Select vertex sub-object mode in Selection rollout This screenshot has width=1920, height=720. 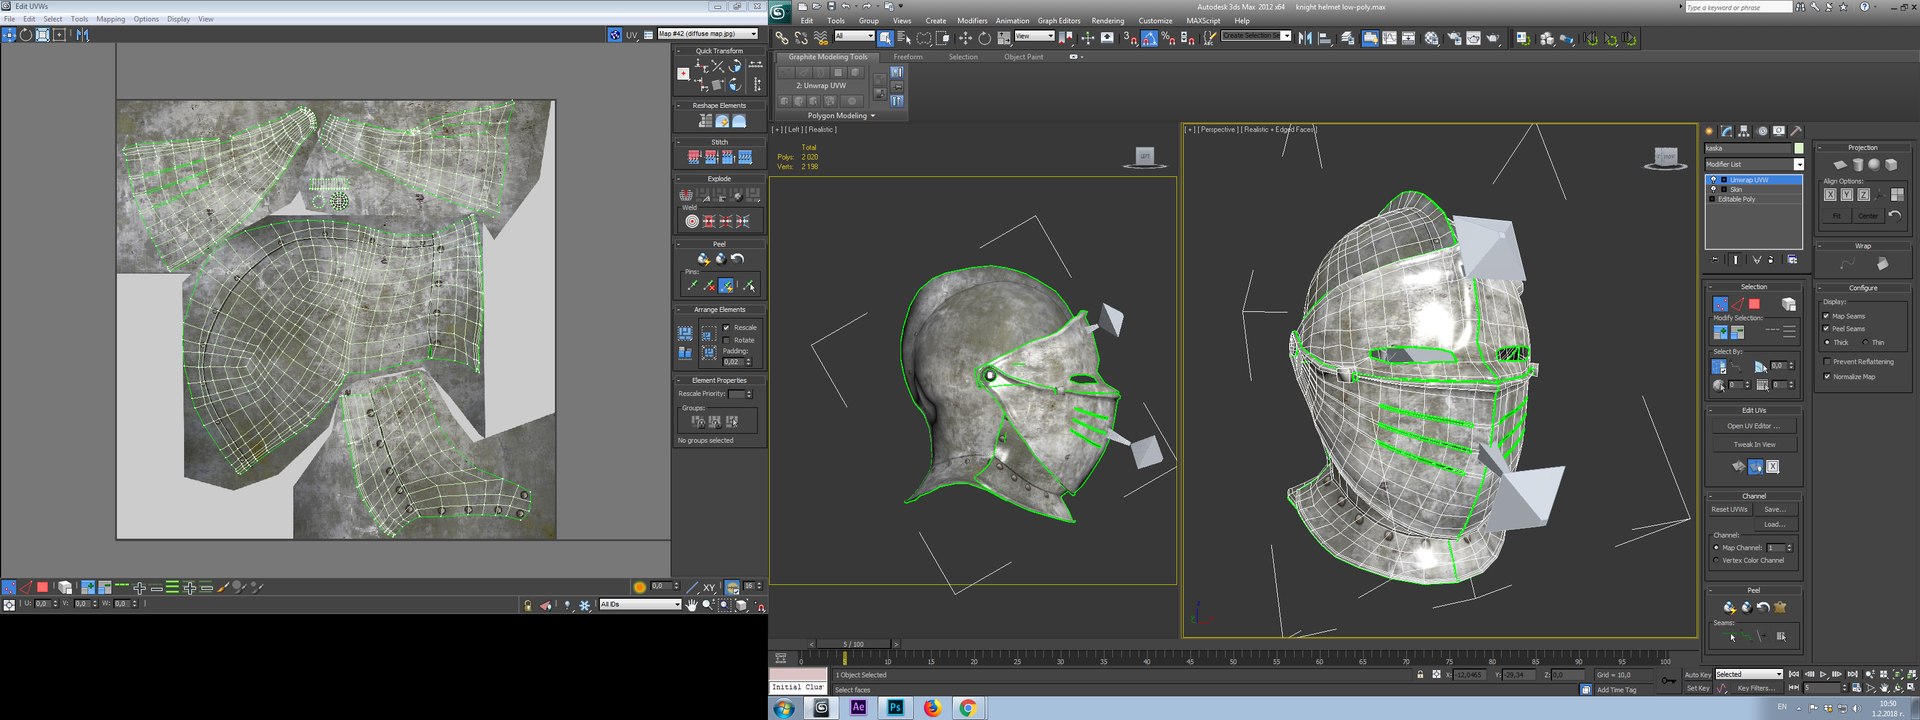(x=1720, y=304)
